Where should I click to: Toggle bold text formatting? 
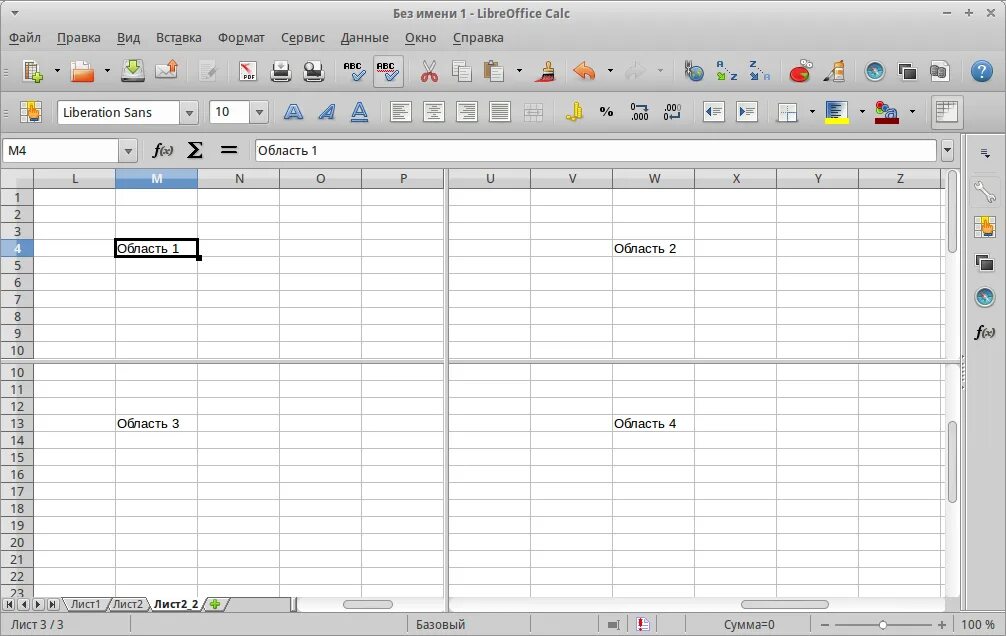(293, 112)
